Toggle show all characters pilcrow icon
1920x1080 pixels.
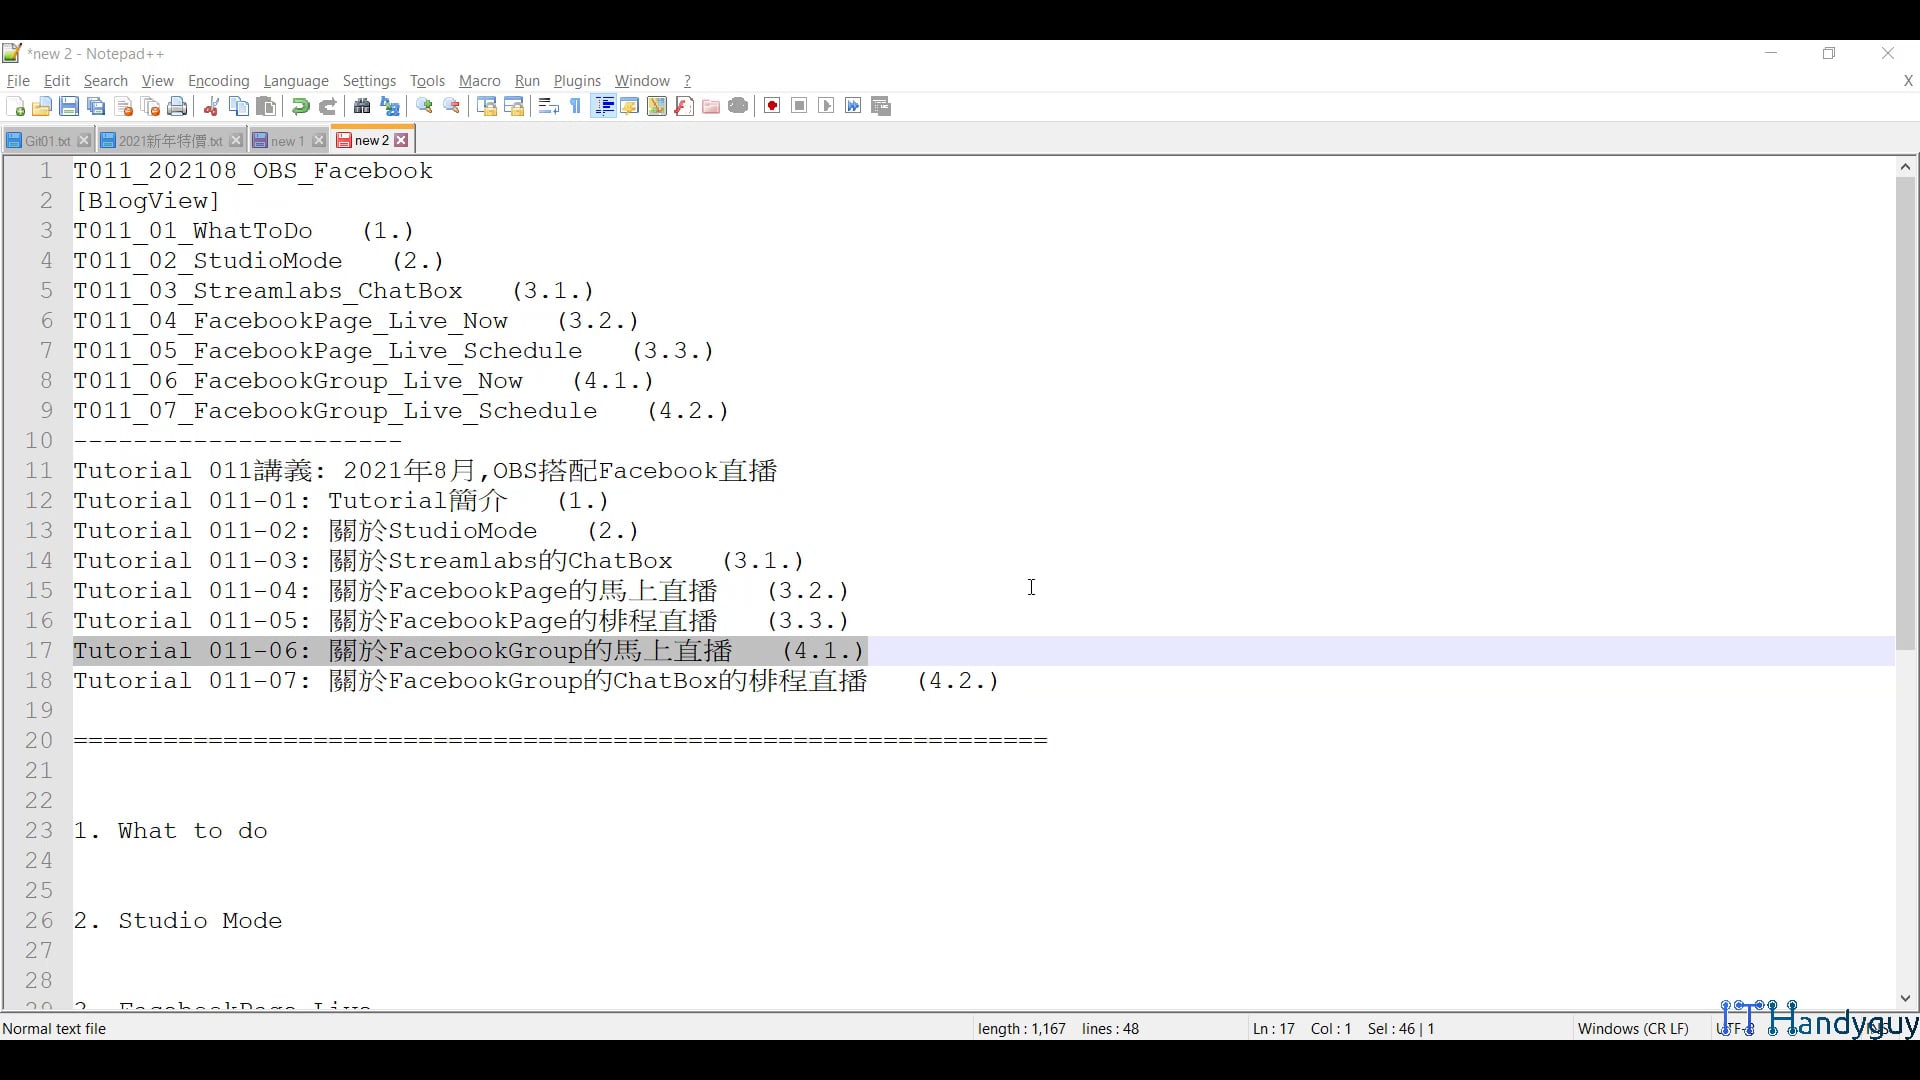point(576,107)
